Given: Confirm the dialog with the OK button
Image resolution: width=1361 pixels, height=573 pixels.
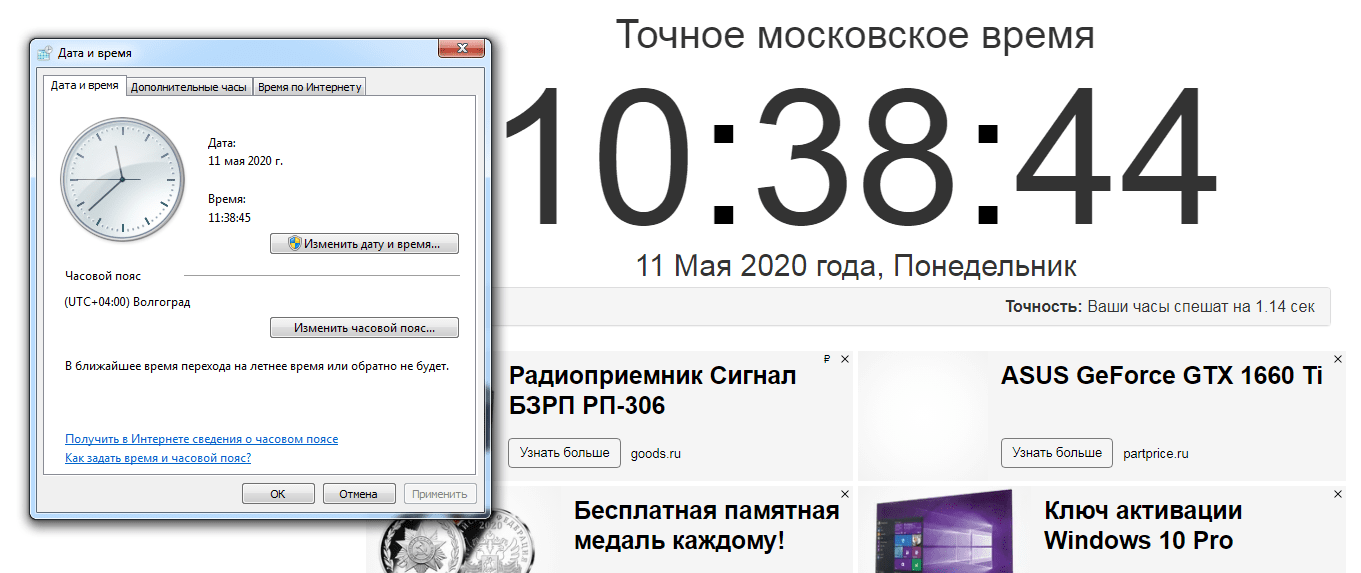Looking at the screenshot, I should (278, 493).
